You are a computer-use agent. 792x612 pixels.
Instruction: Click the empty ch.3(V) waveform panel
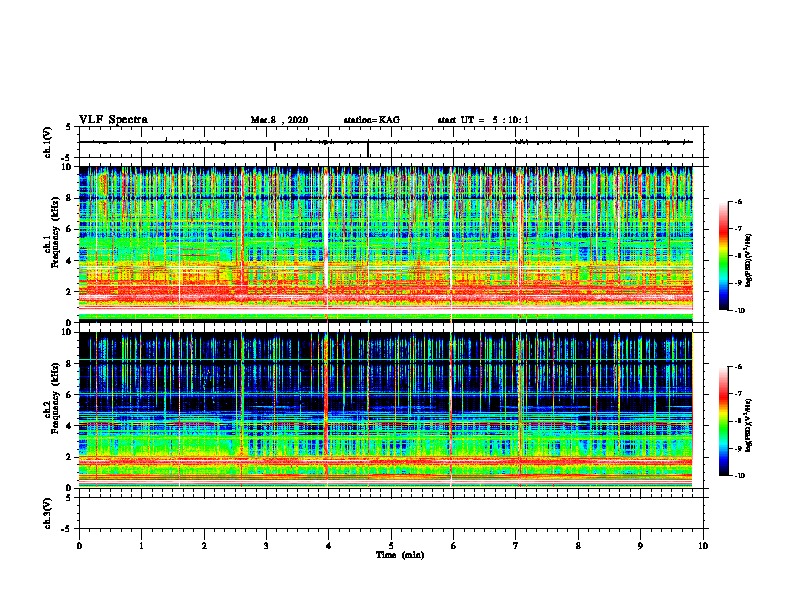(x=393, y=513)
